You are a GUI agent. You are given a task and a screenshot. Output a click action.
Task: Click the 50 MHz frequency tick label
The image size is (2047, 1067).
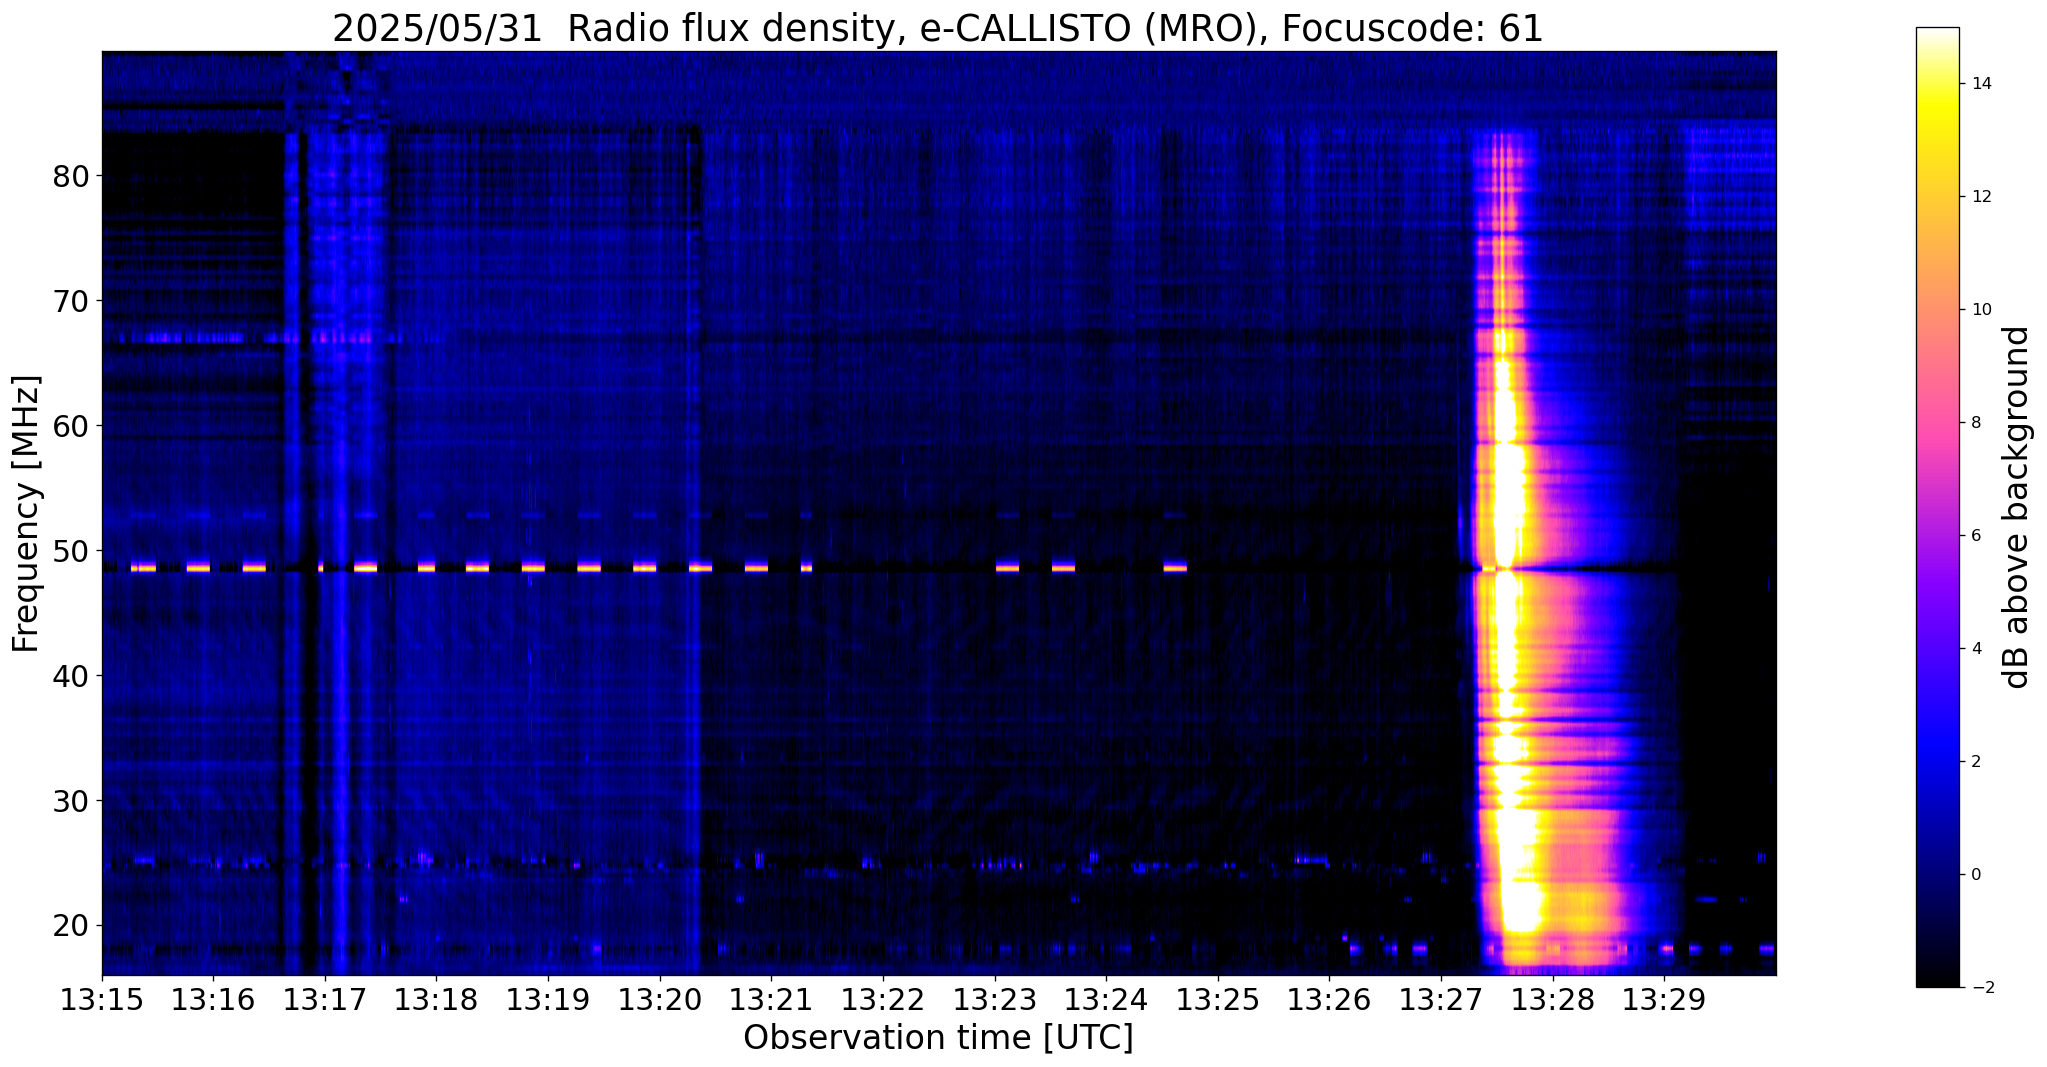click(71, 551)
